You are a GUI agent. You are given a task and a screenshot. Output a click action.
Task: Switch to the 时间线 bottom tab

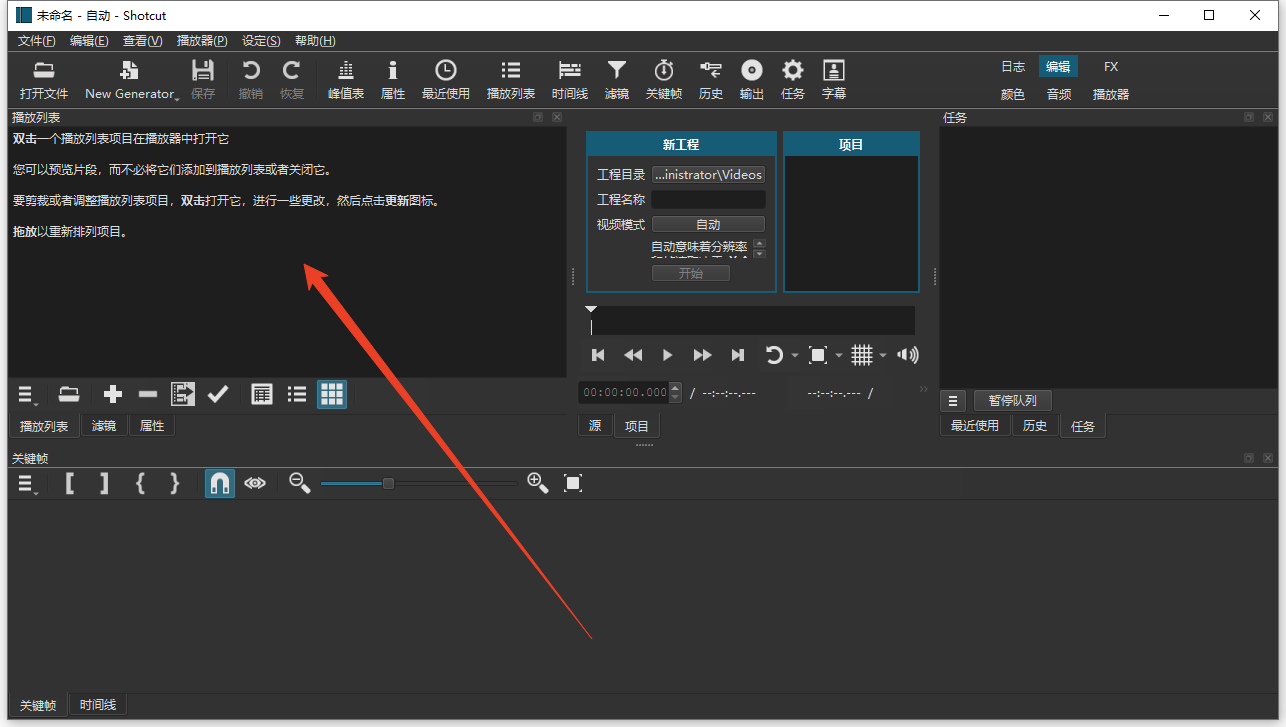point(98,705)
